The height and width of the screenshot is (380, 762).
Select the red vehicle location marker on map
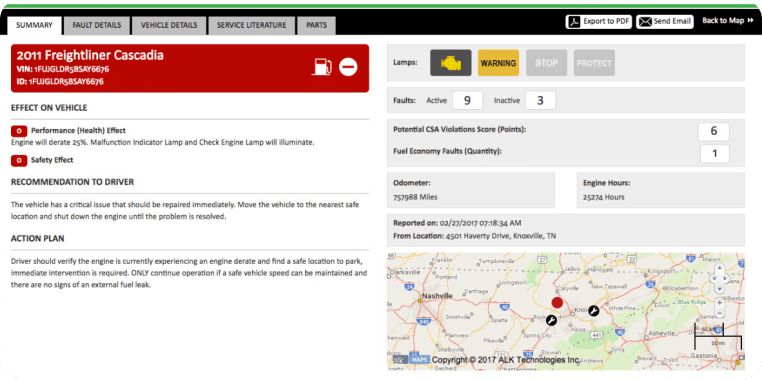(557, 303)
